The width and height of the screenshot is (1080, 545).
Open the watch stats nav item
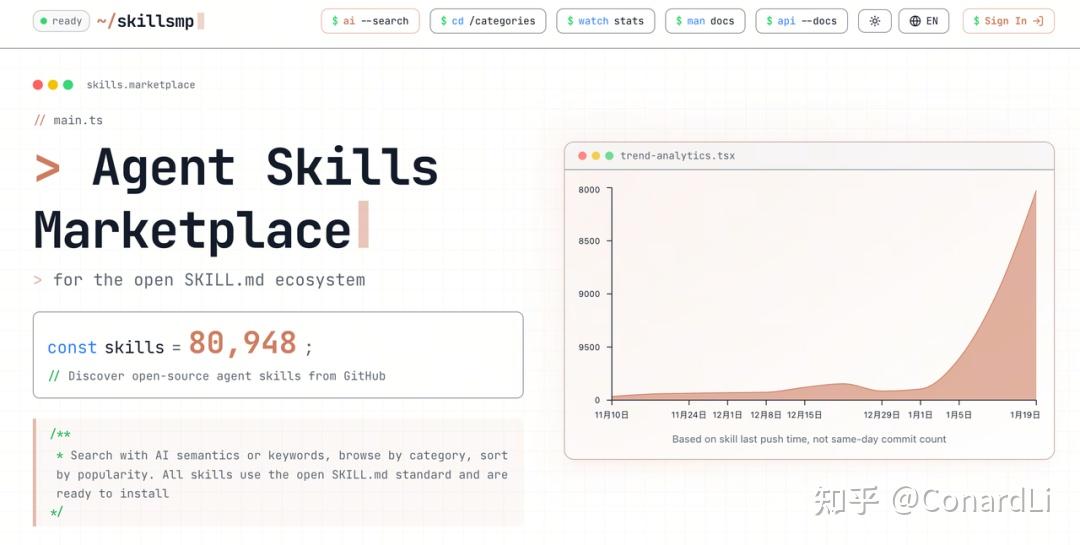coord(605,21)
